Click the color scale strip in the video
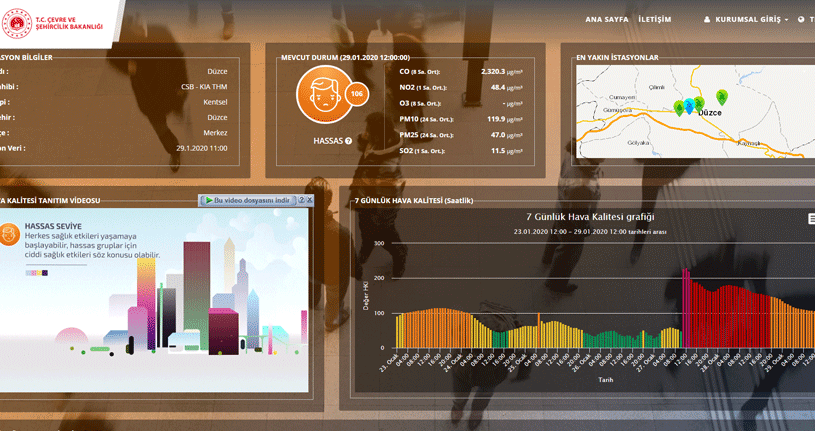Image resolution: width=815 pixels, height=431 pixels. click(x=37, y=273)
